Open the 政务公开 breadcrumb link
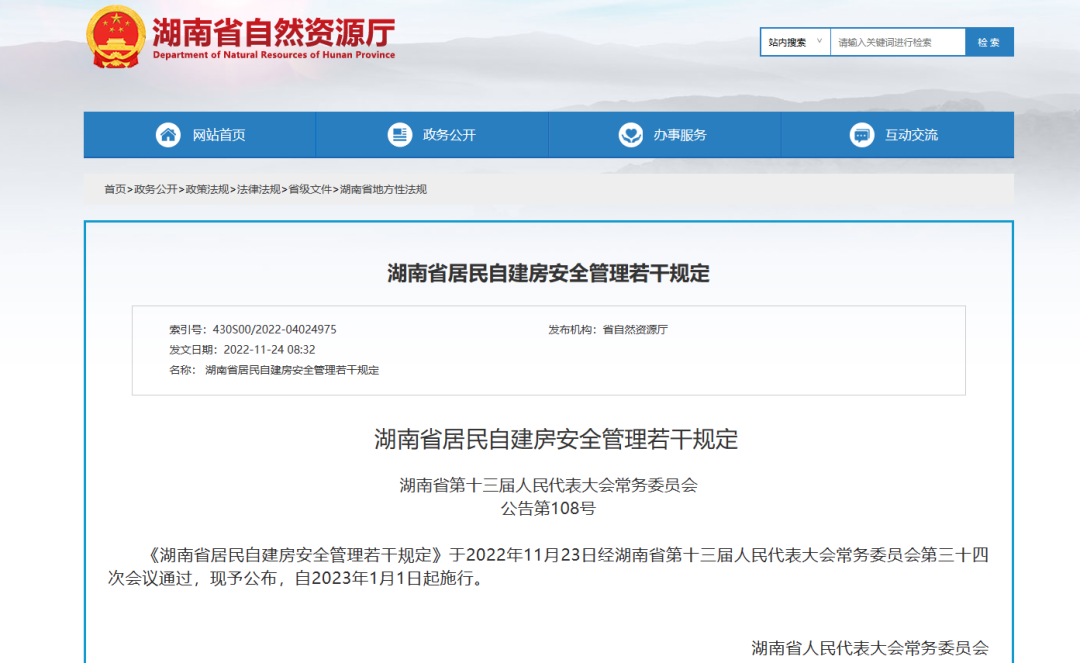1080x663 pixels. click(156, 188)
